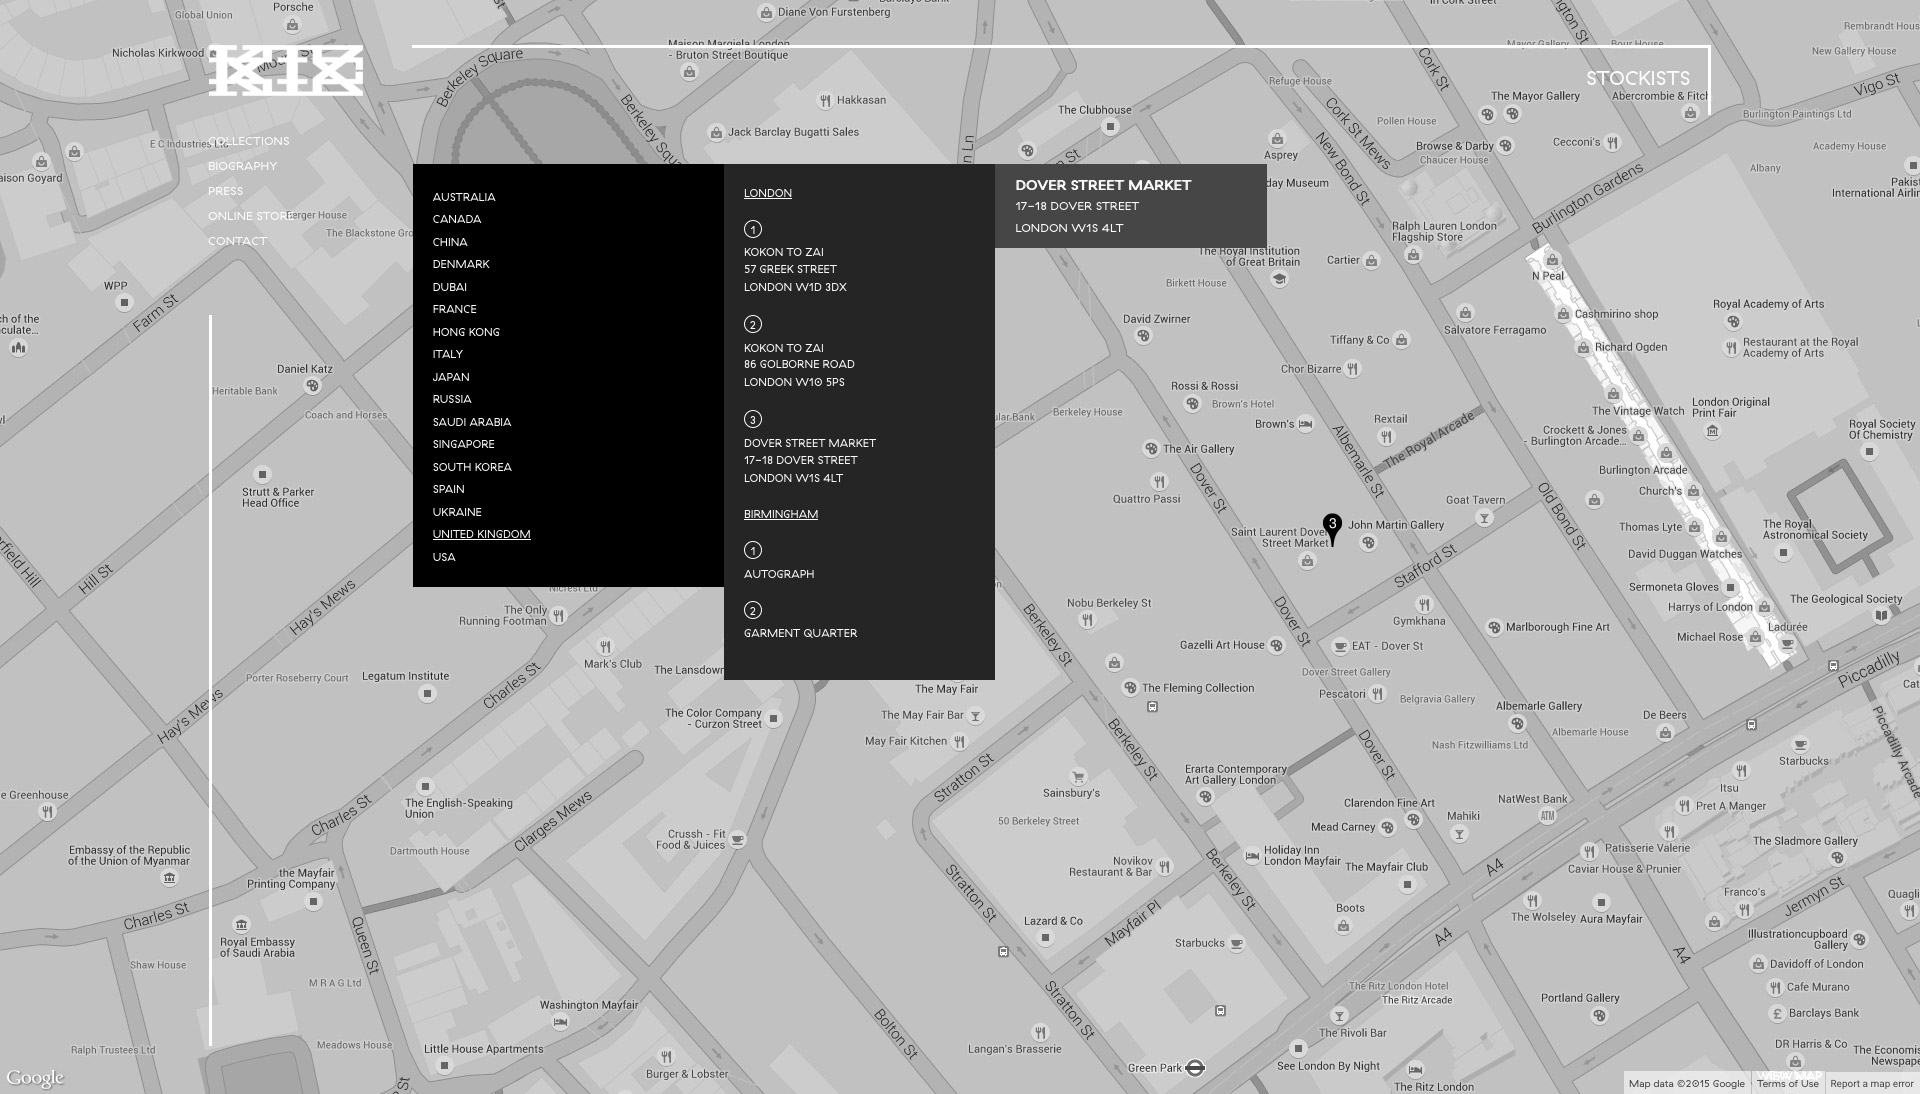Choose USA from the country list
Viewport: 1920px width, 1094px height.
444,557
